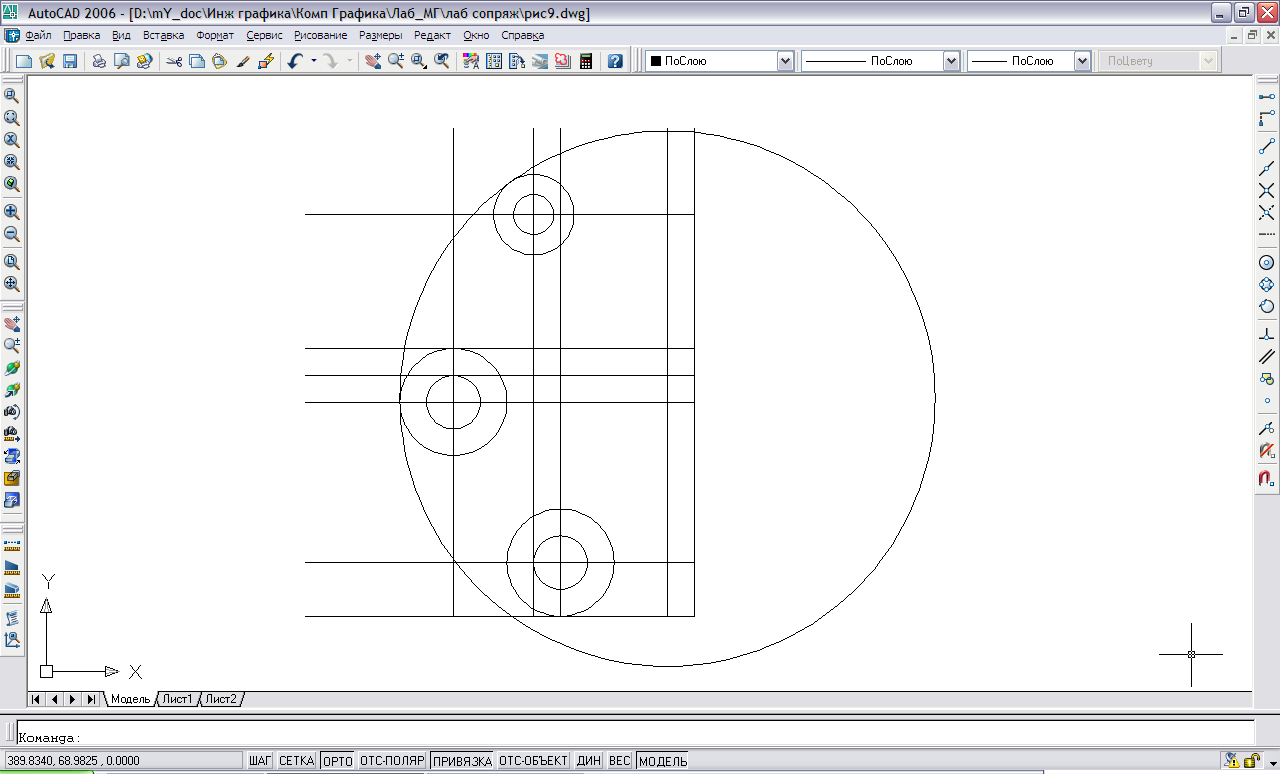Expand the linetype ПоСлою dropdown
Image resolution: width=1280 pixels, height=774 pixels.
952,61
